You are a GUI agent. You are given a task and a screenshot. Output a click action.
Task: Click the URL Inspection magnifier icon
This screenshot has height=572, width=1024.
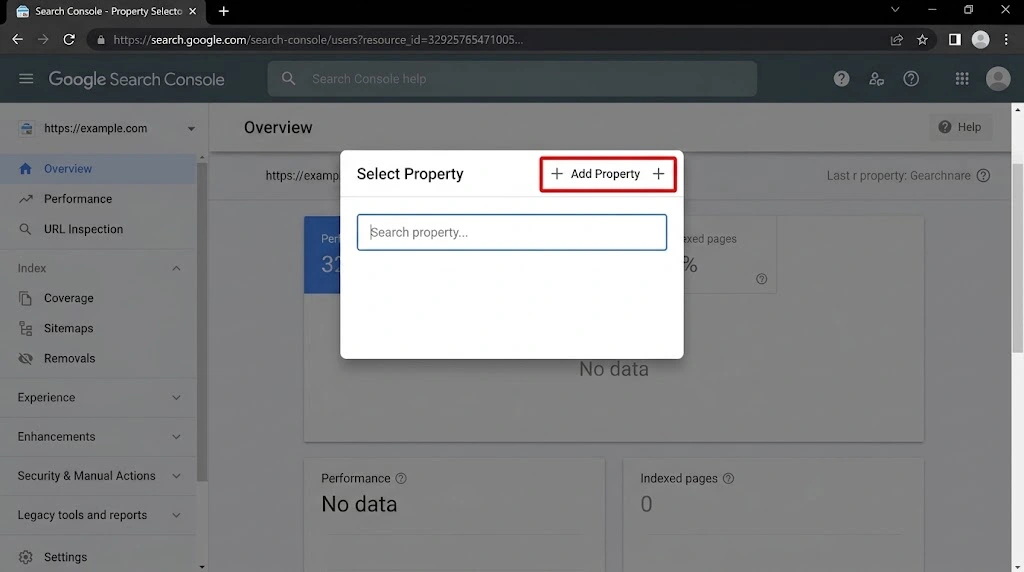25,229
